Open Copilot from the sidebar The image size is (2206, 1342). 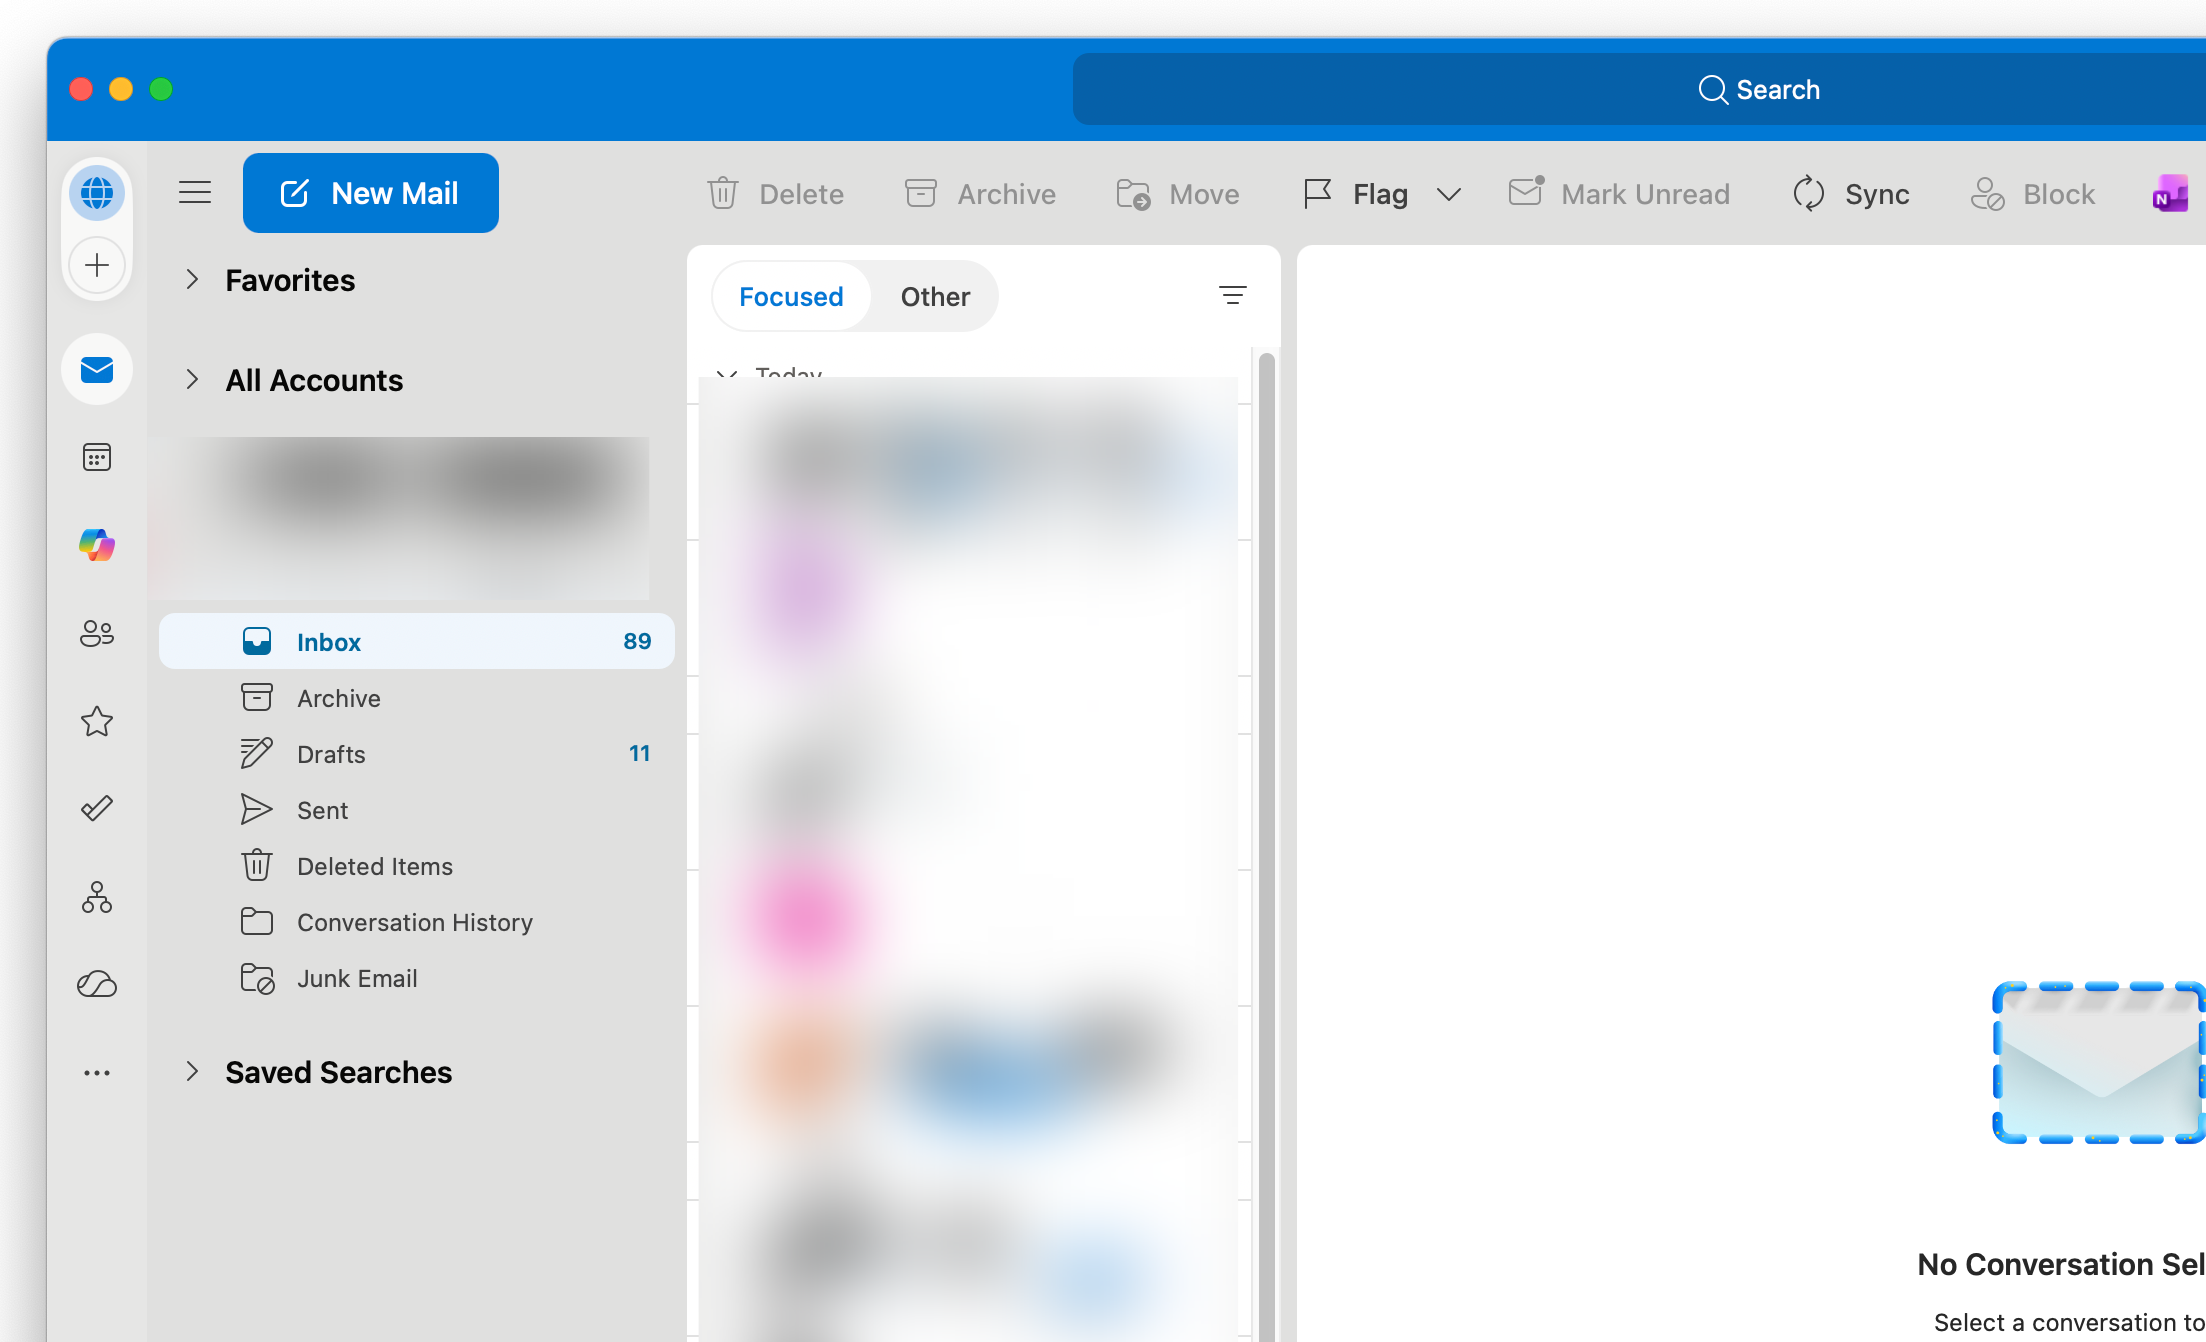pyautogui.click(x=97, y=545)
